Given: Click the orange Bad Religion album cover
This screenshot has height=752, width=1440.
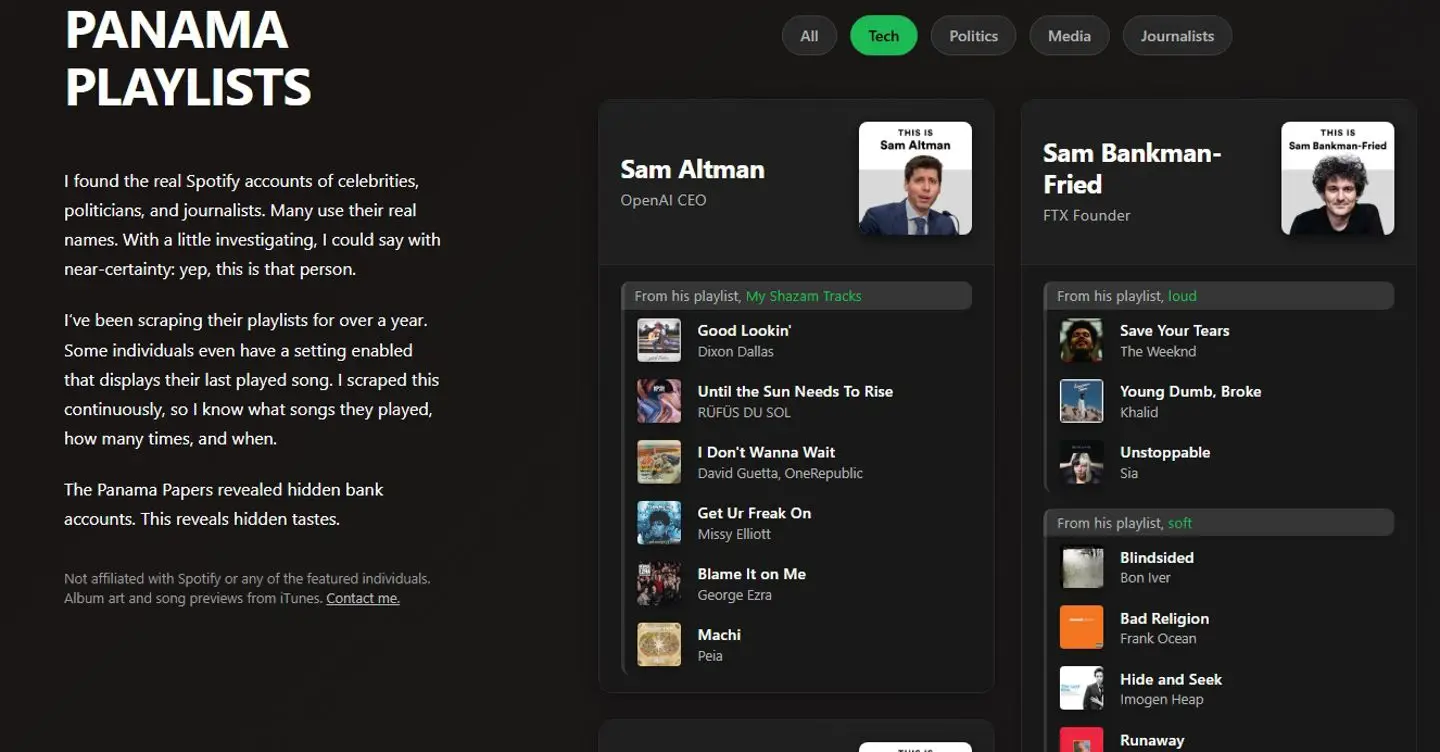Looking at the screenshot, I should (1081, 628).
